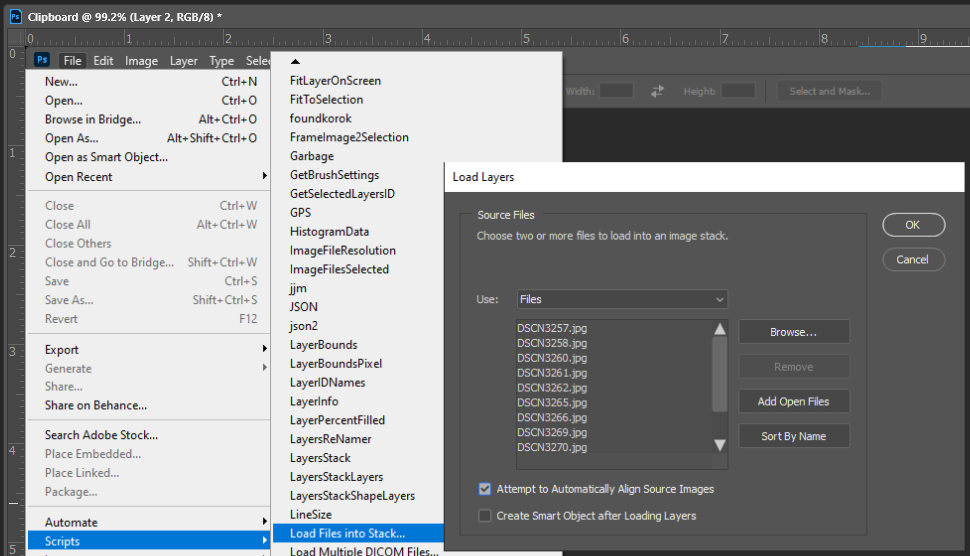
Task: Run the LayerInfo script
Action: (314, 401)
